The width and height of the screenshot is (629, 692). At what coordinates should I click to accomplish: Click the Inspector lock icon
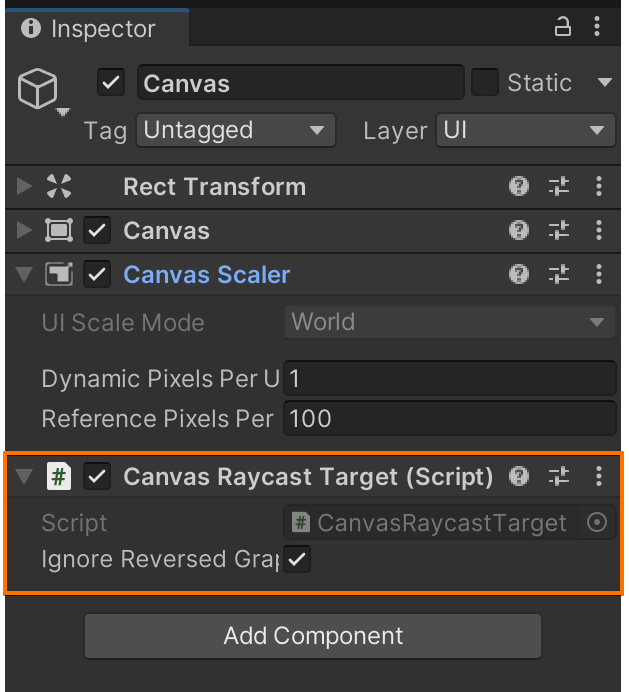[563, 29]
